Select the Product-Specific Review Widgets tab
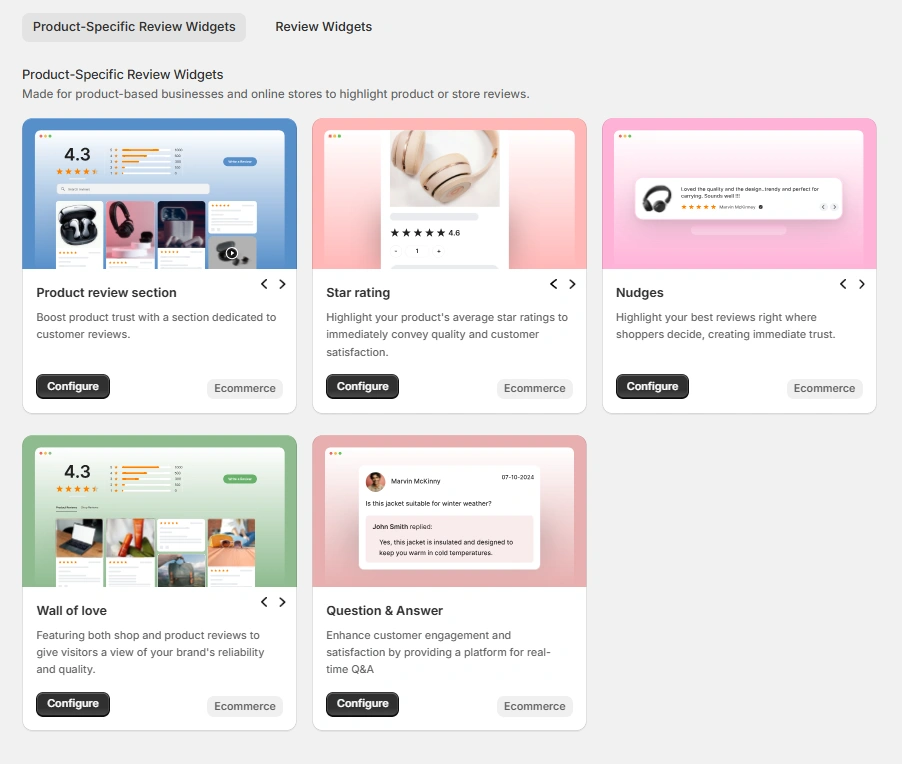The height and width of the screenshot is (764, 902). 133,27
